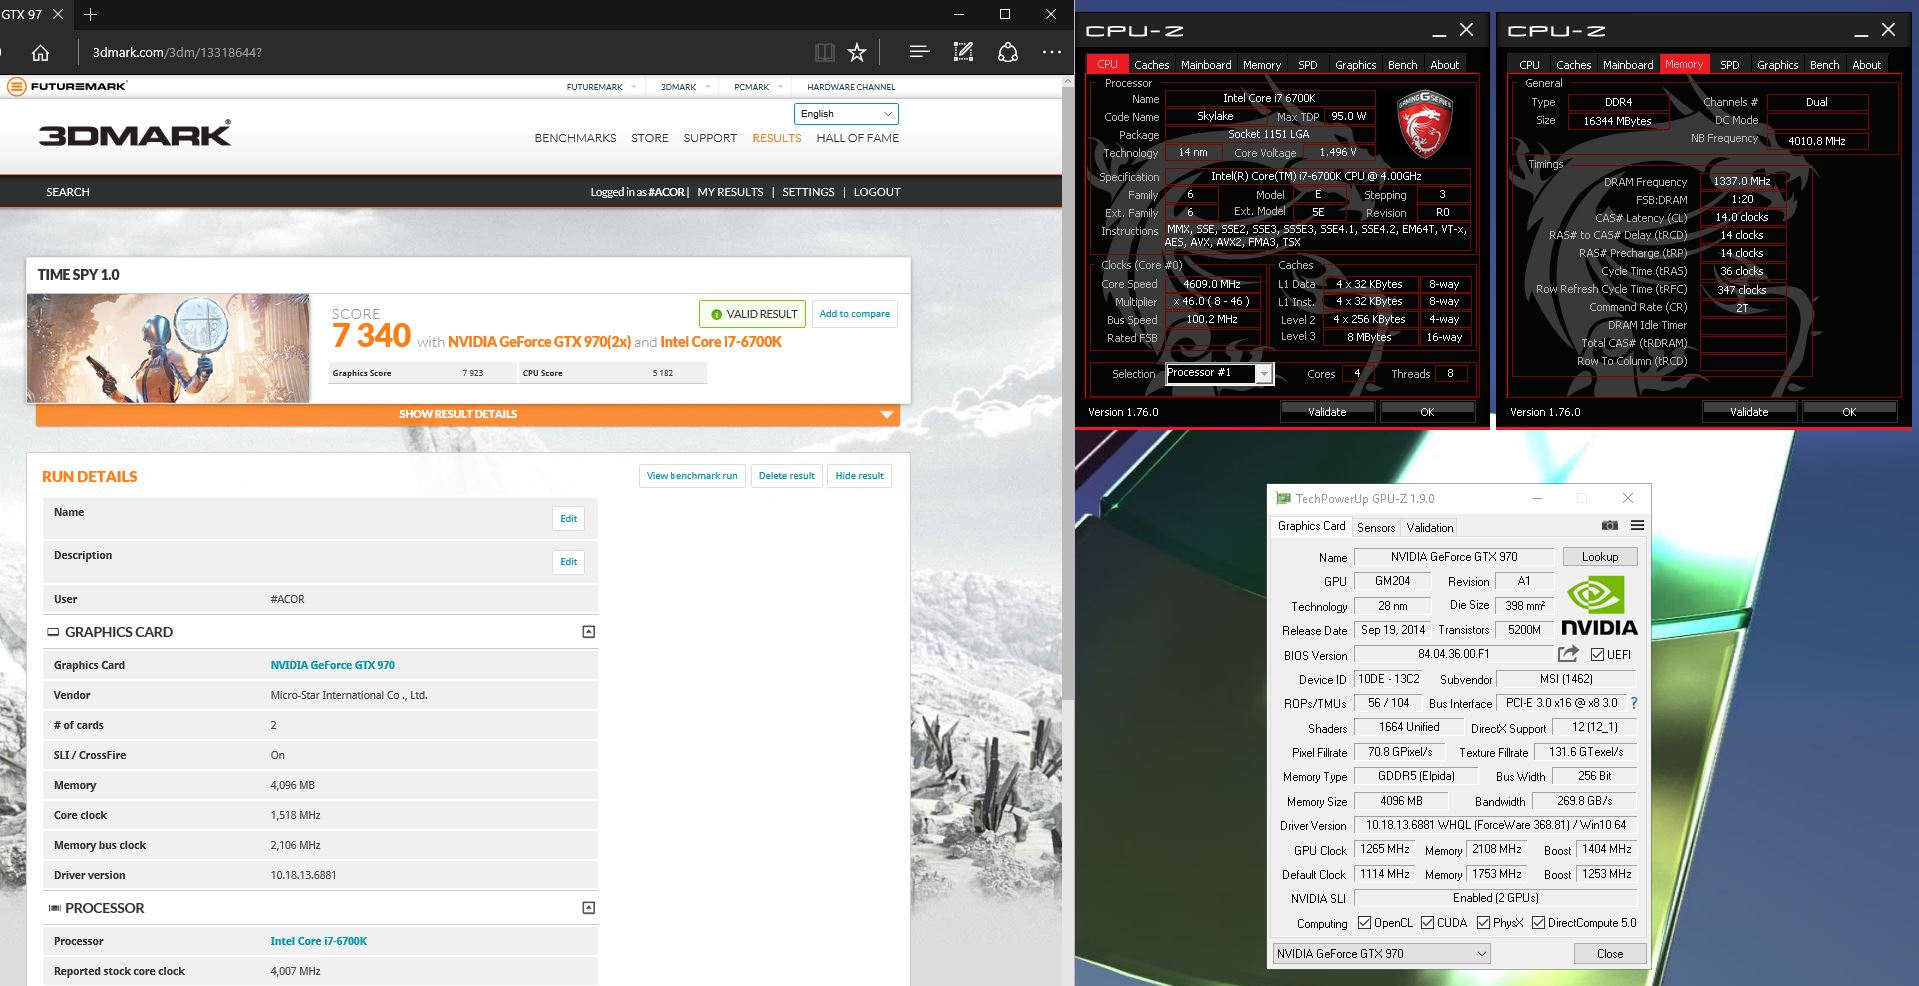
Task: Toggle the OpenCL checkbox
Action: [x=1365, y=923]
